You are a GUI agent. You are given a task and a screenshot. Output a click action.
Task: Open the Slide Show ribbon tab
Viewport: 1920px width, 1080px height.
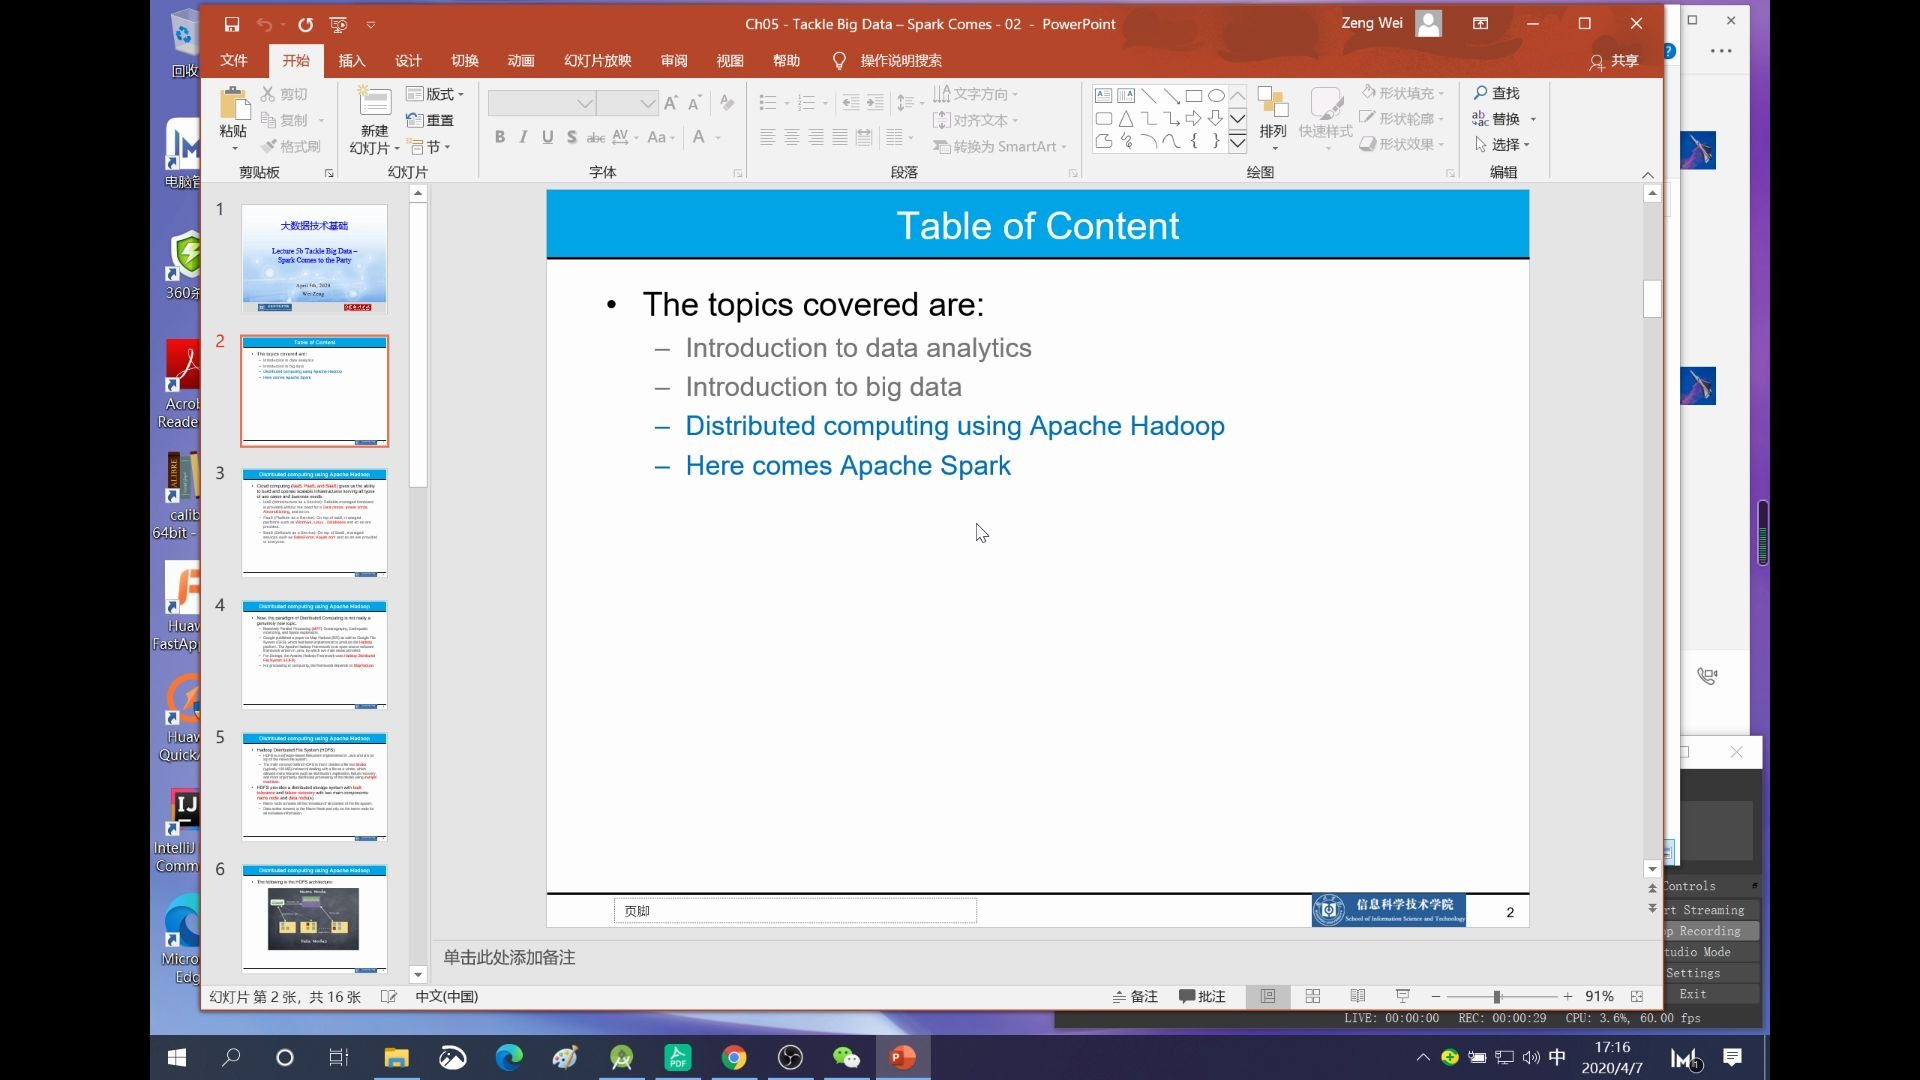pos(597,60)
